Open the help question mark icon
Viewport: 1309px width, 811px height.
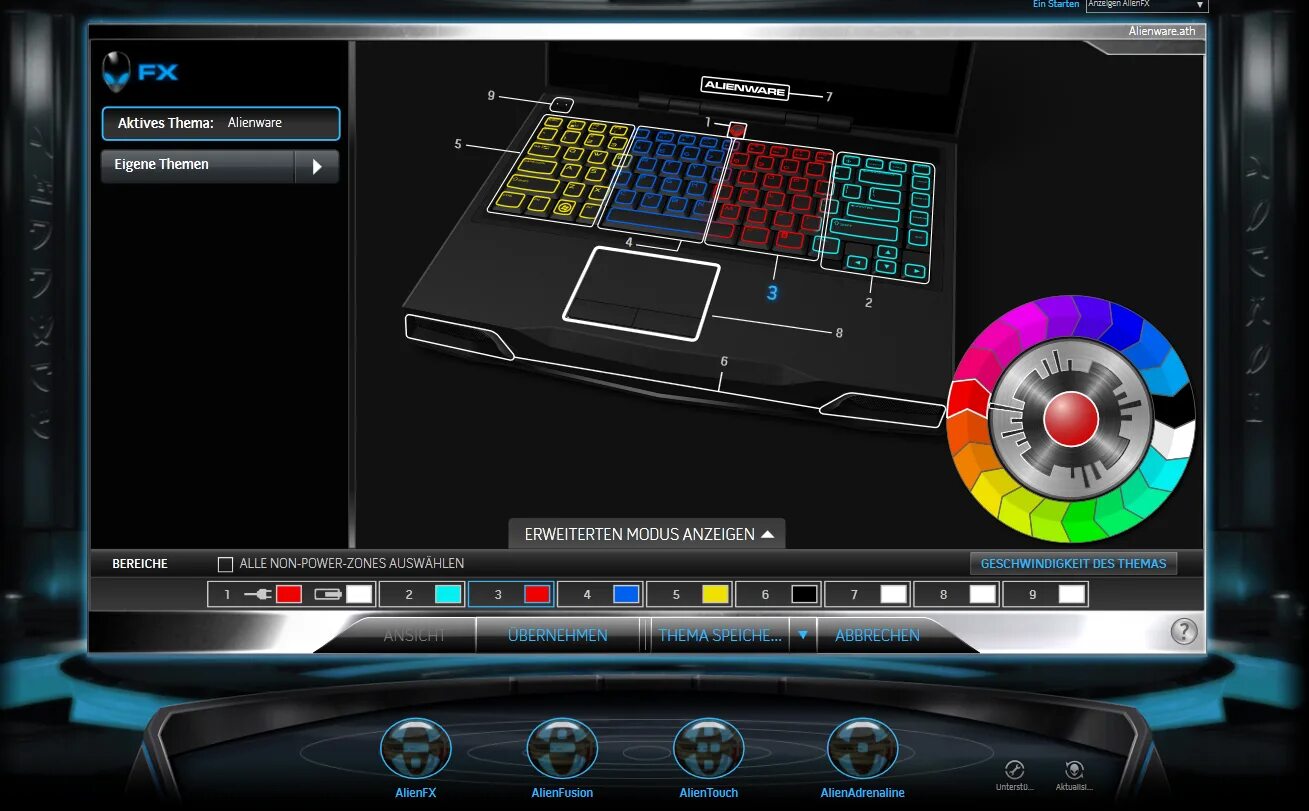point(1184,631)
